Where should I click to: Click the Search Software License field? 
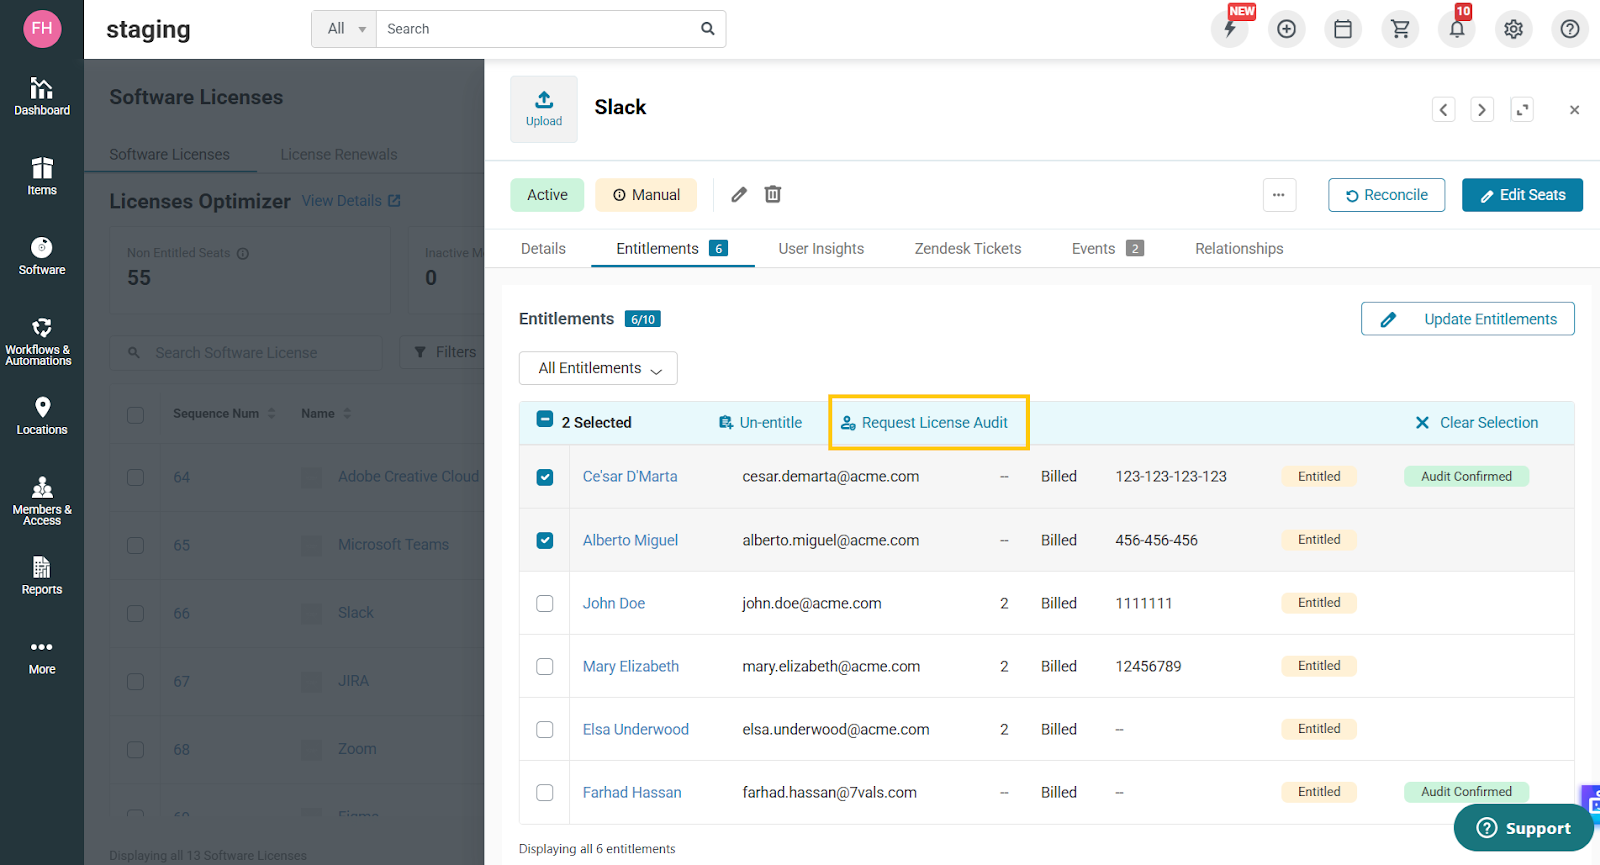[x=246, y=353]
